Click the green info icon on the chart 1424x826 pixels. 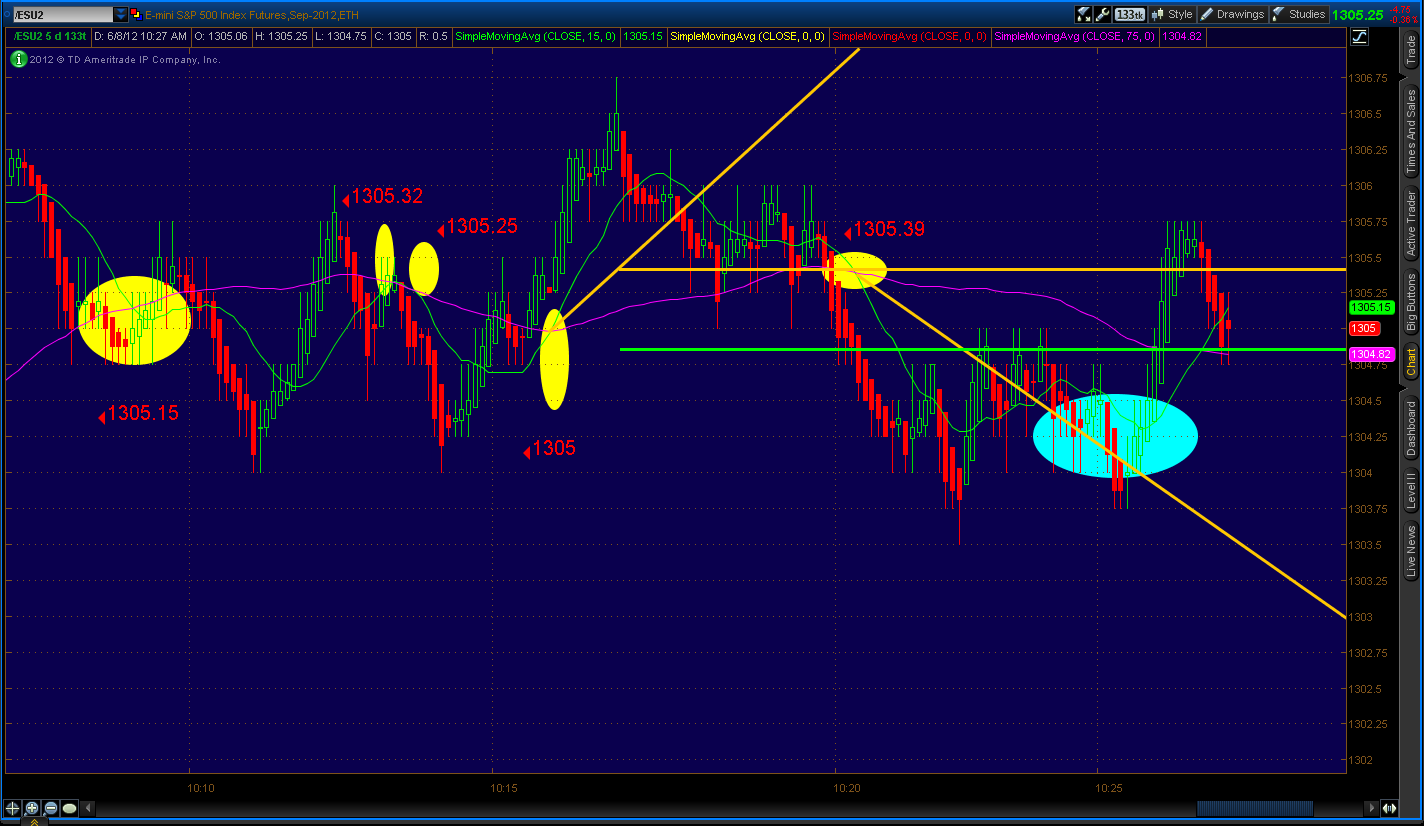coord(19,59)
